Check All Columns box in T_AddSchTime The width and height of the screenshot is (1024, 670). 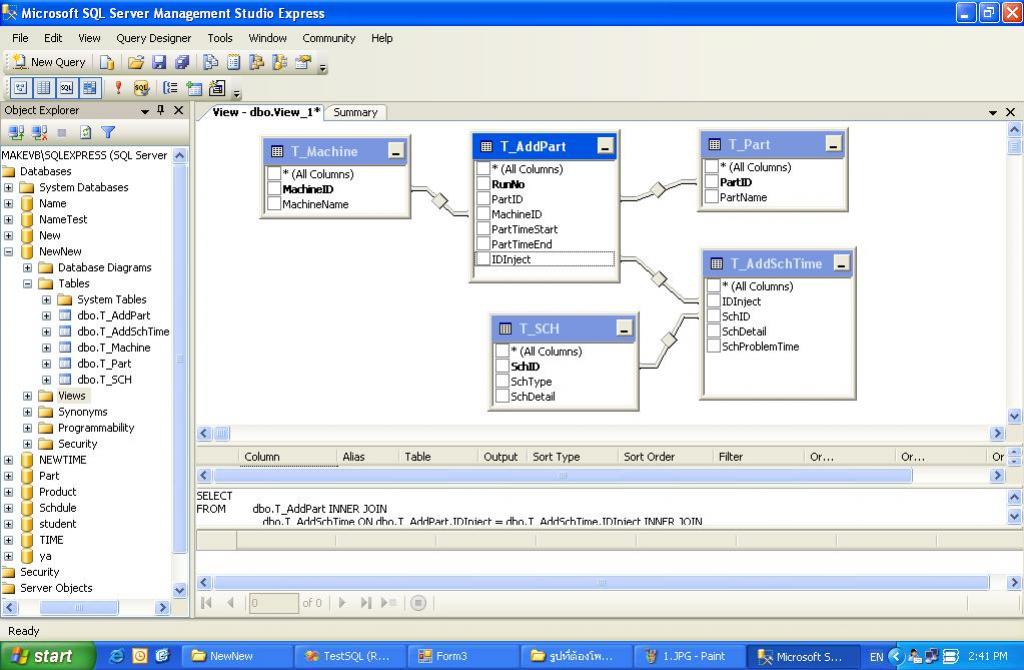click(x=714, y=286)
